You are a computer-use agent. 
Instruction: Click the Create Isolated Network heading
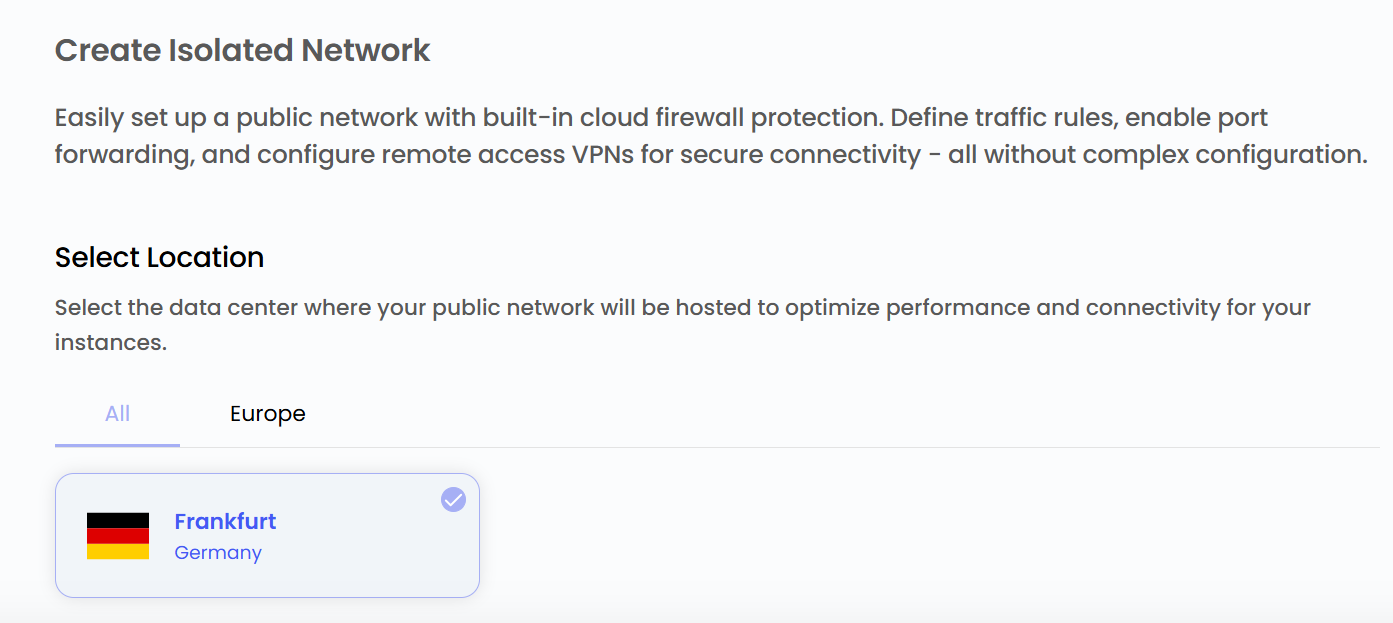point(242,50)
